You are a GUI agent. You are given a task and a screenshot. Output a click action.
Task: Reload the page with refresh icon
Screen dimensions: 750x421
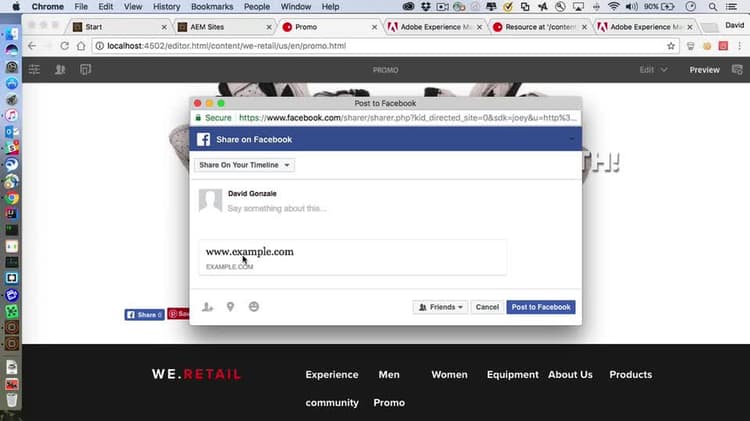pyautogui.click(x=65, y=46)
